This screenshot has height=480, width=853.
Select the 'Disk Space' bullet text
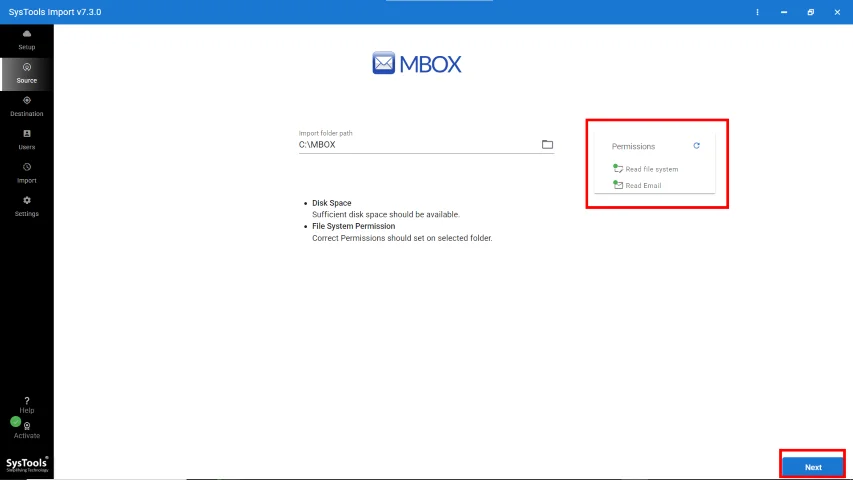pos(331,203)
